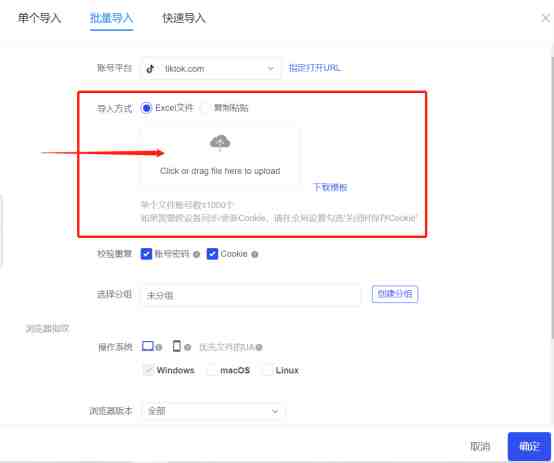Click help icon beside desktop icon
This screenshot has width=554, height=463.
click(x=159, y=347)
